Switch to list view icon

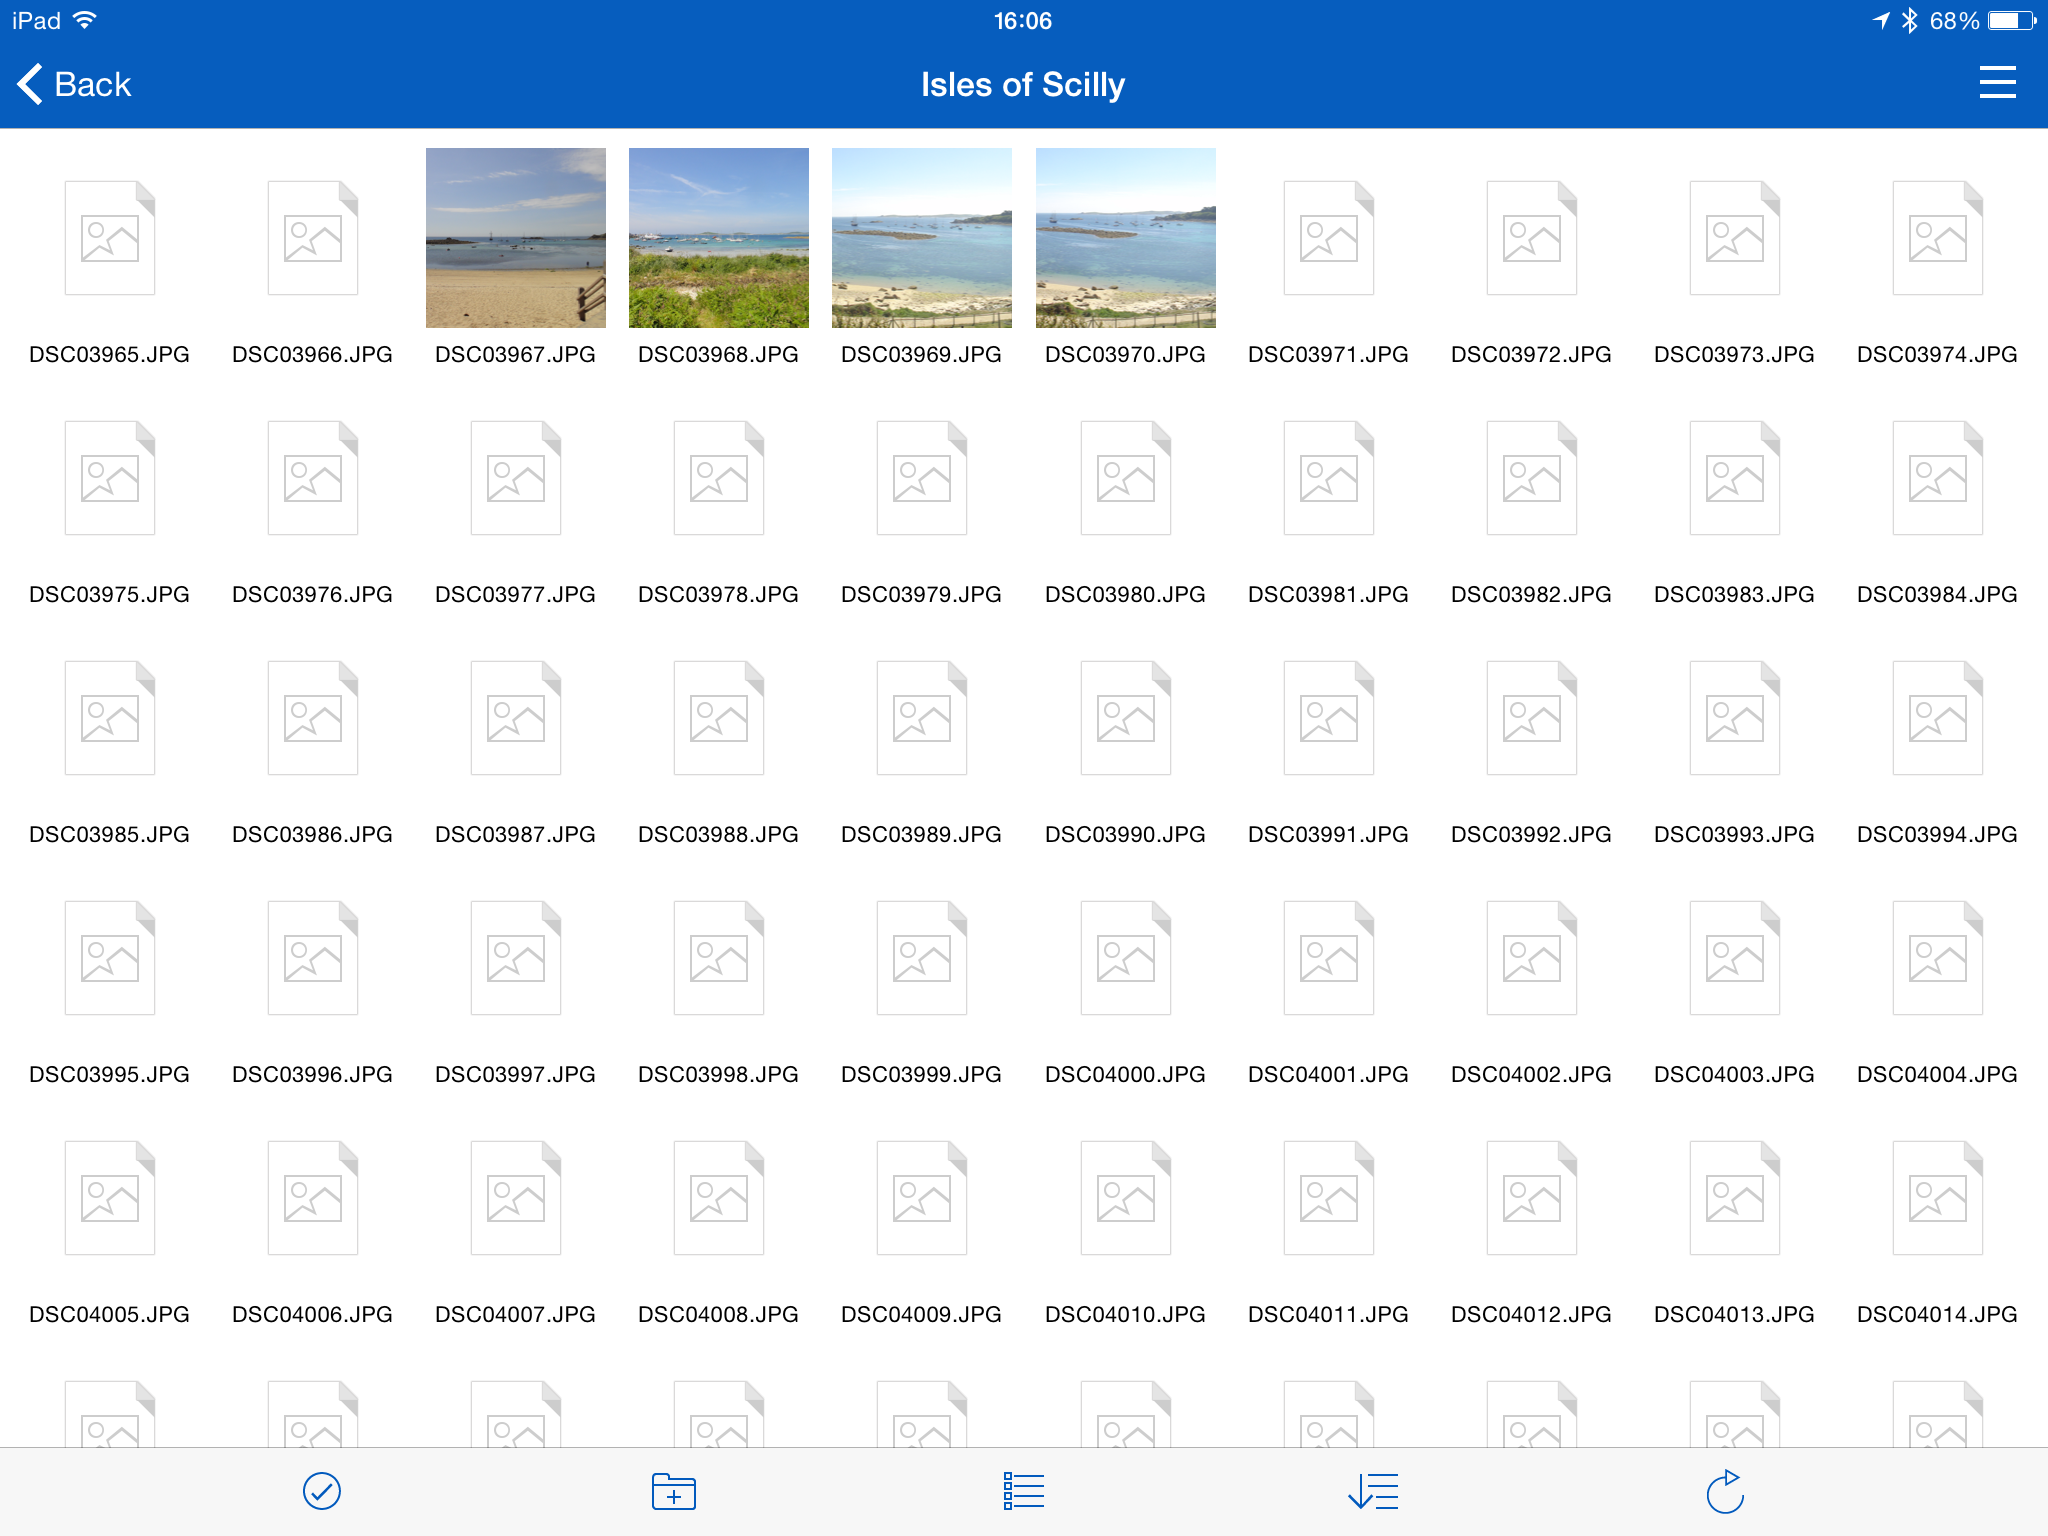1024,1491
